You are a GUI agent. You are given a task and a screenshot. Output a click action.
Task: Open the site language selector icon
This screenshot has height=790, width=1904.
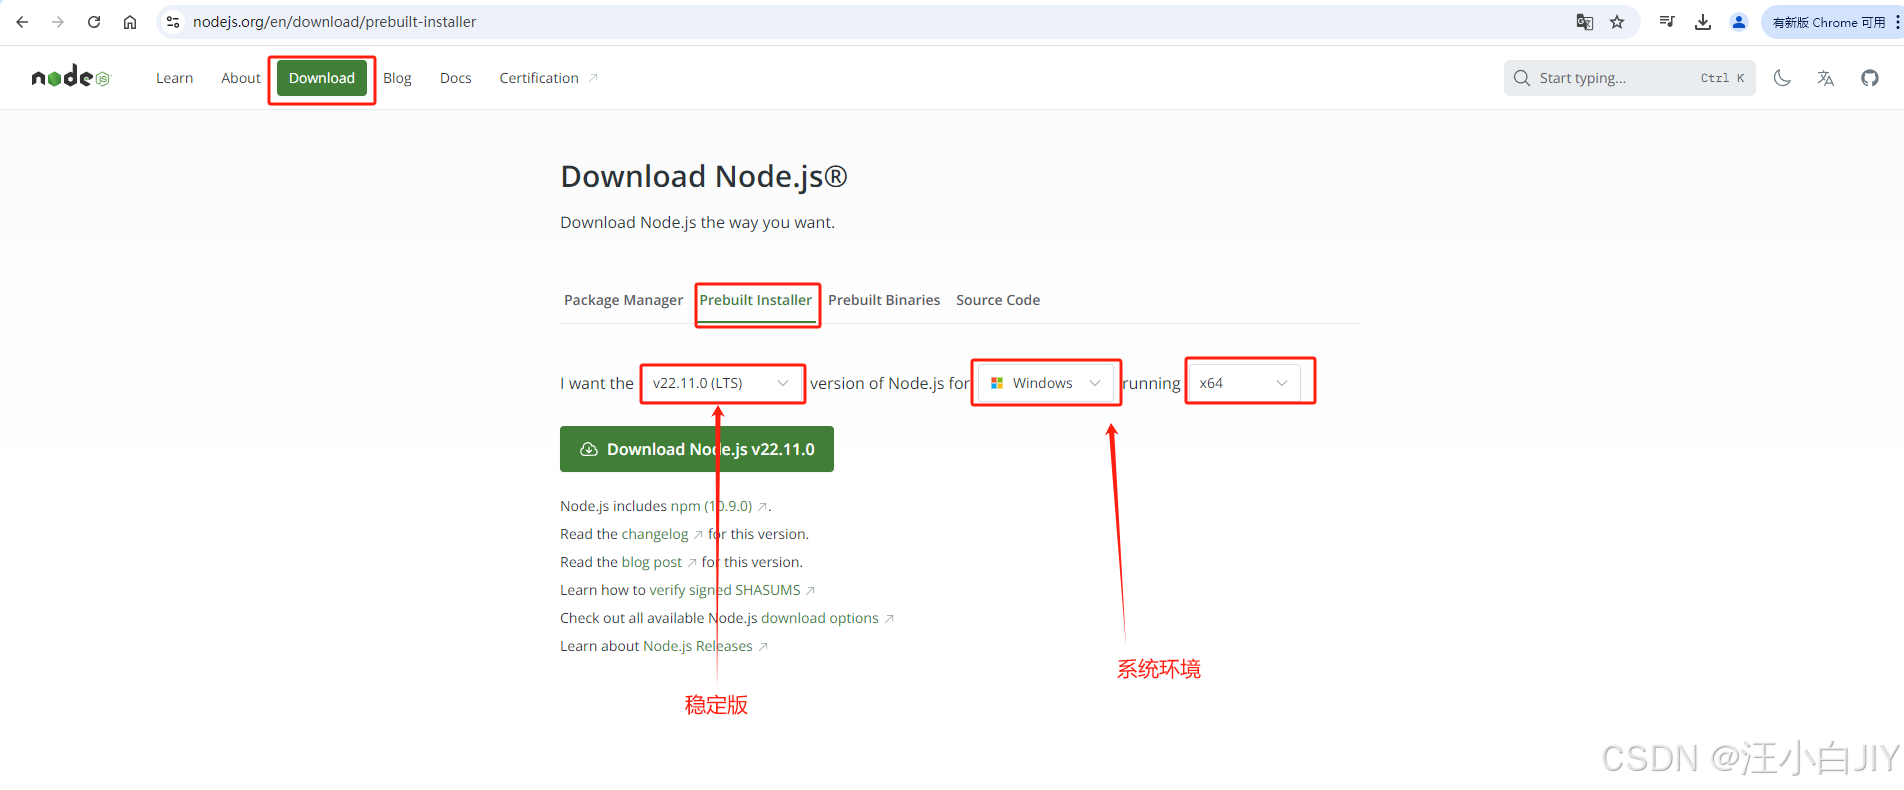[x=1826, y=78]
